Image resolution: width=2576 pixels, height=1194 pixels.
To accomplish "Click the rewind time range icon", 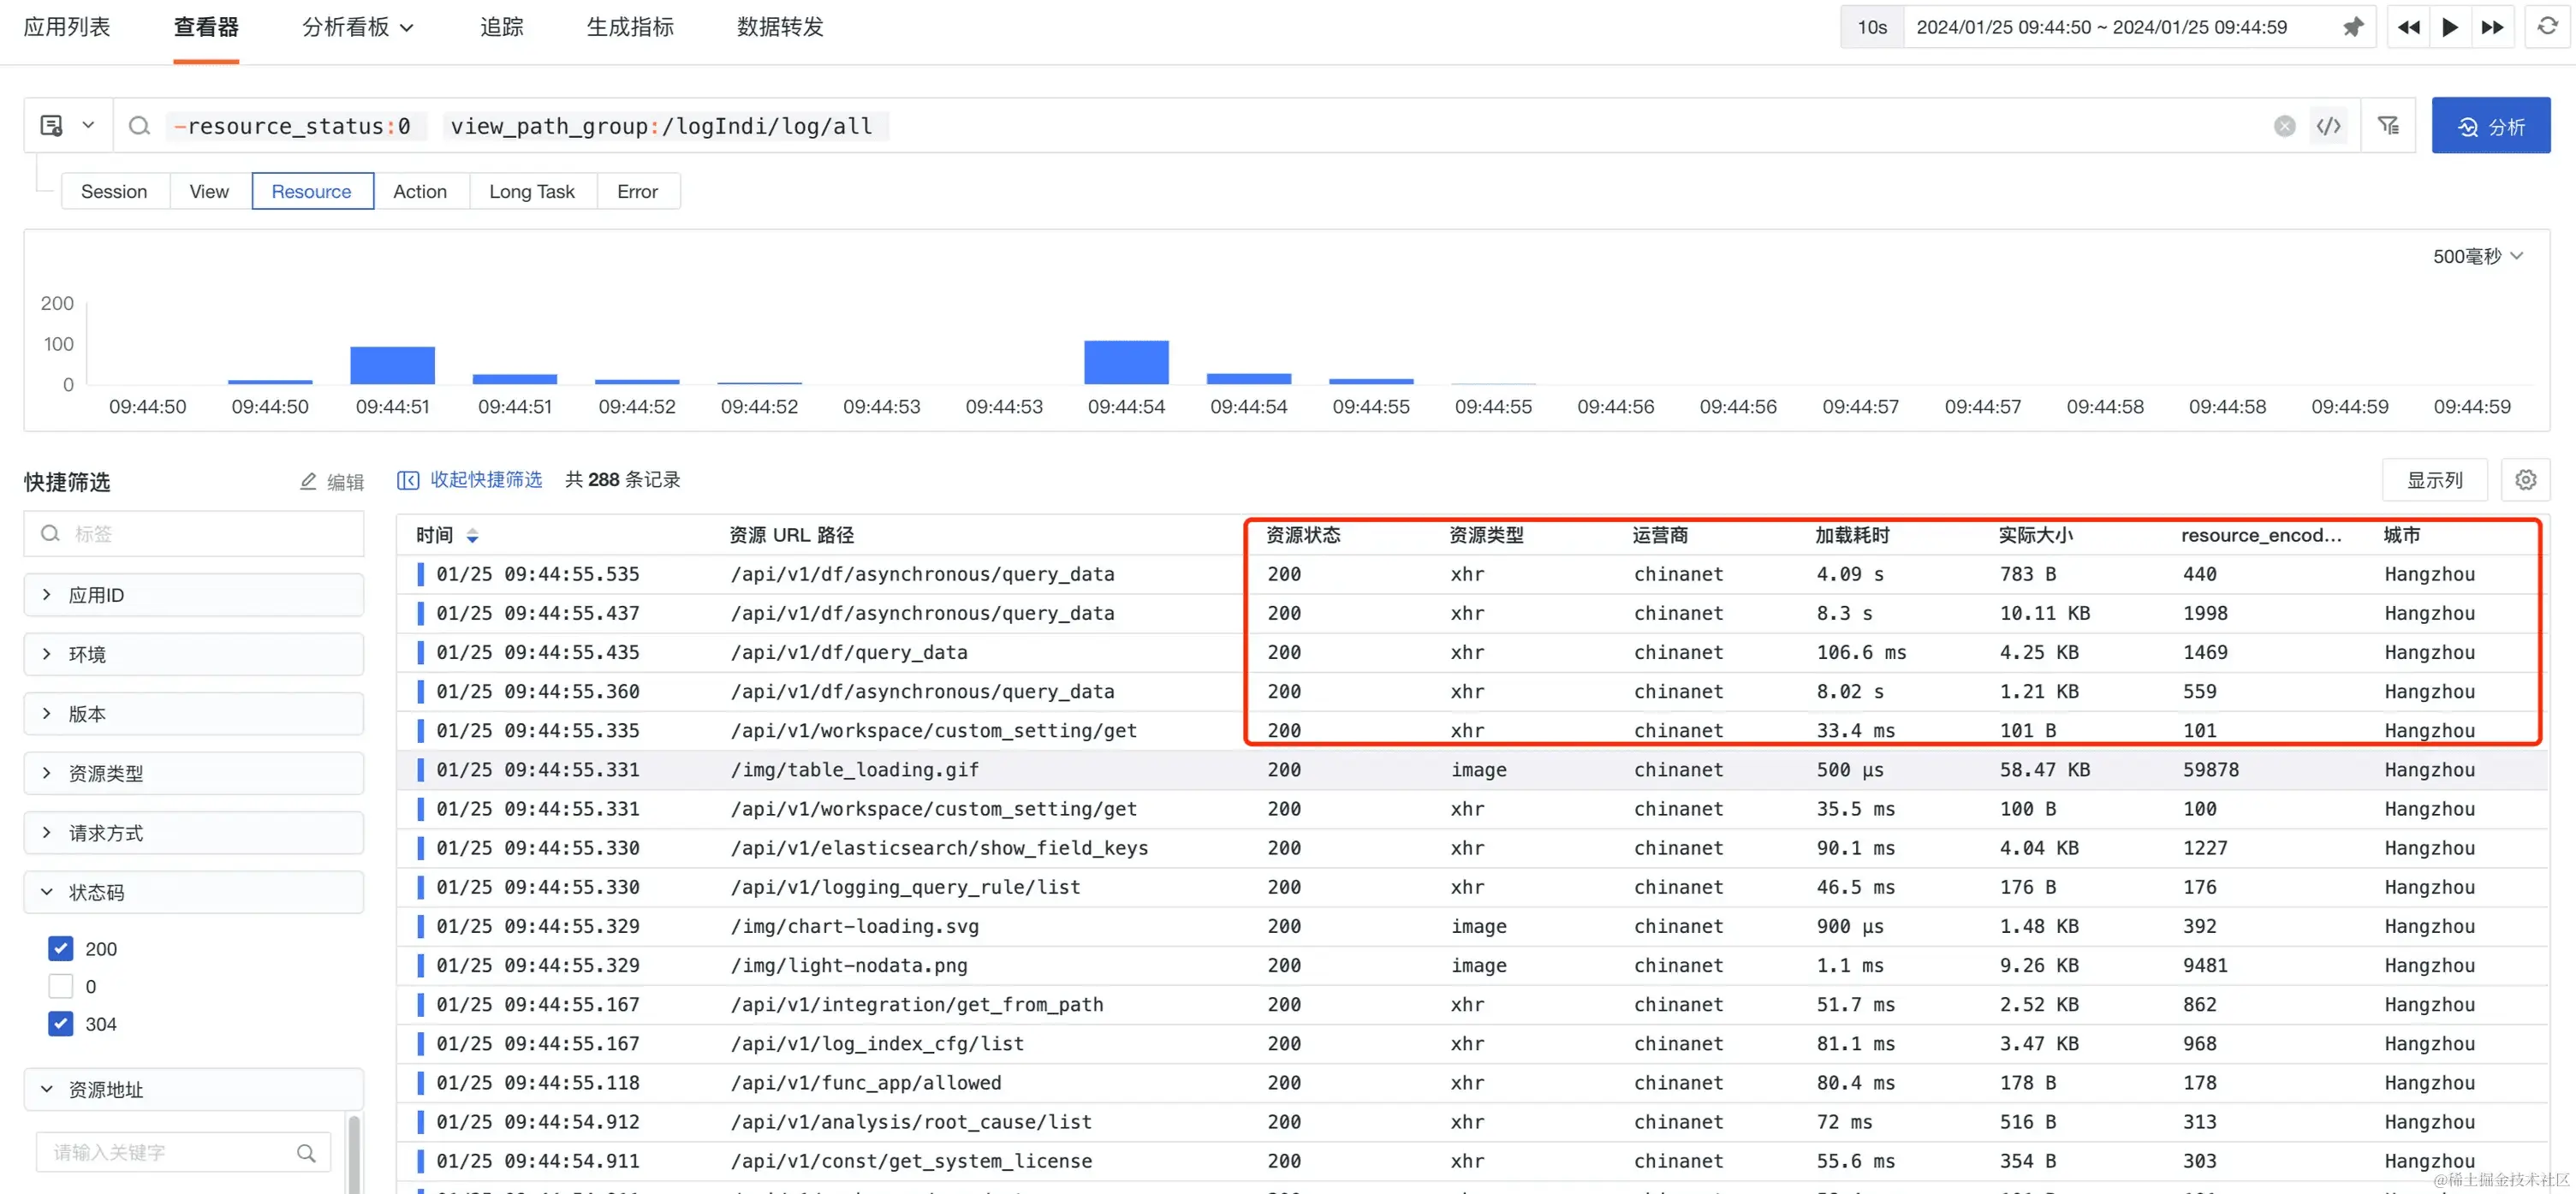I will click(x=2408, y=27).
